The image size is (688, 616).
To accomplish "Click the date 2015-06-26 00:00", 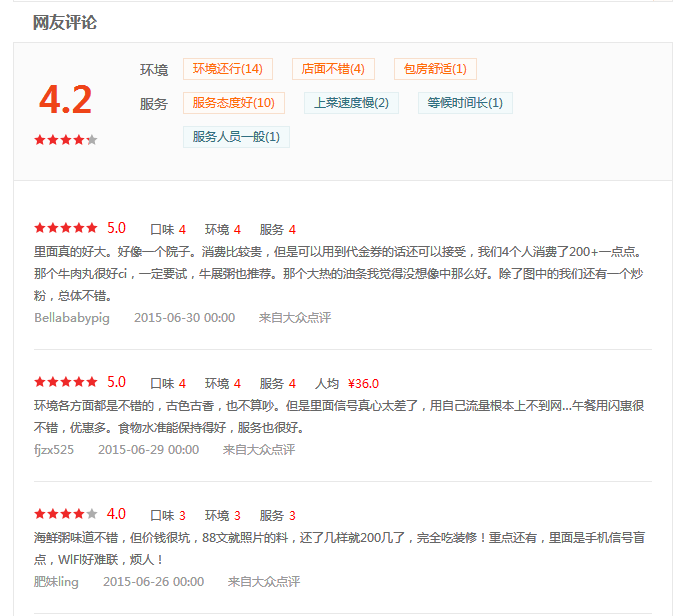I will 154,581.
